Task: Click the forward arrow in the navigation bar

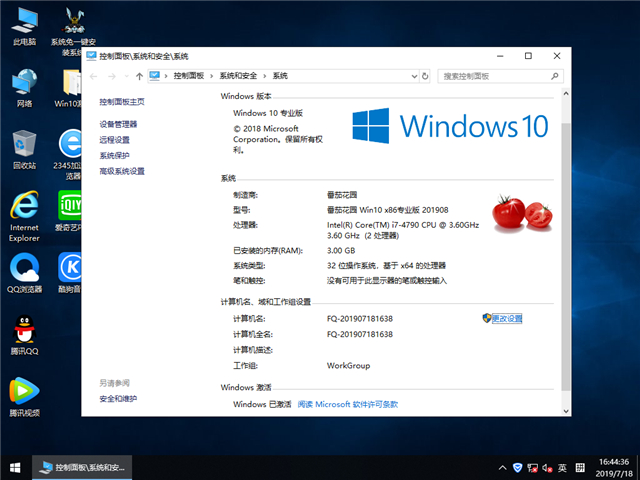Action: [x=111, y=76]
